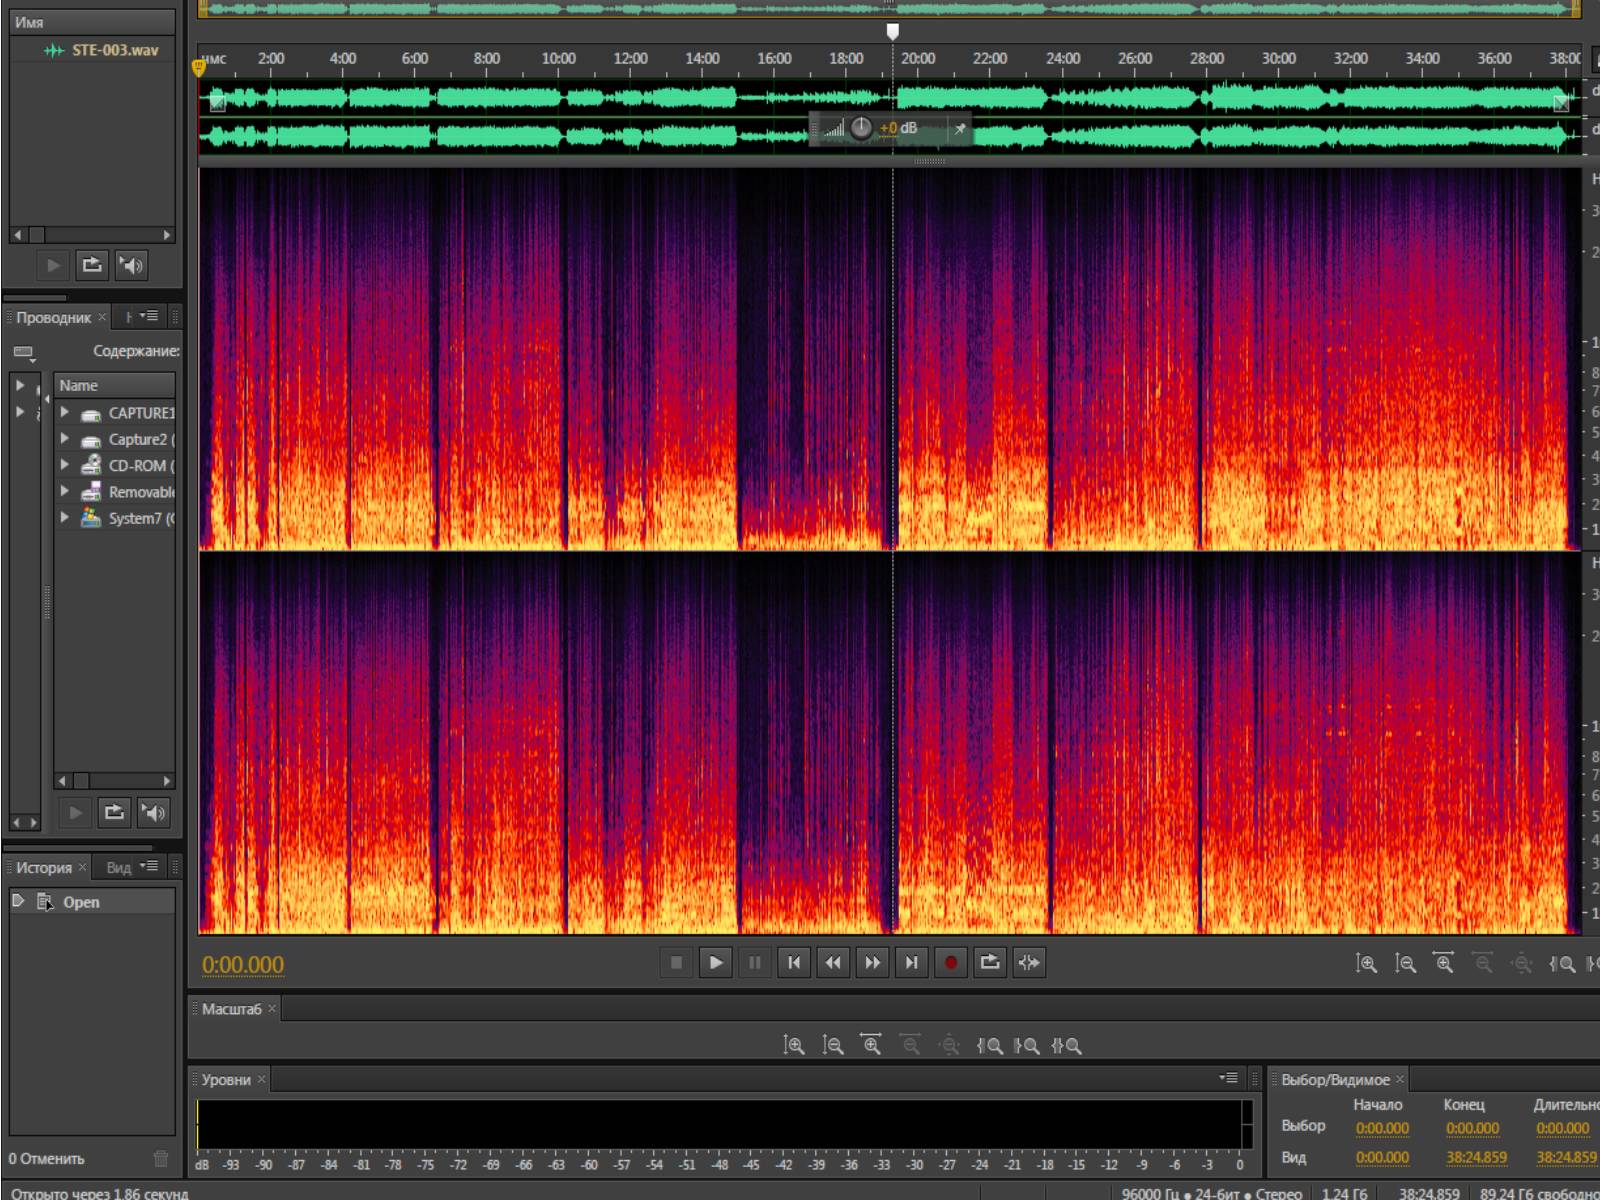
Task: Switch to the Вид tab
Action: pos(118,868)
